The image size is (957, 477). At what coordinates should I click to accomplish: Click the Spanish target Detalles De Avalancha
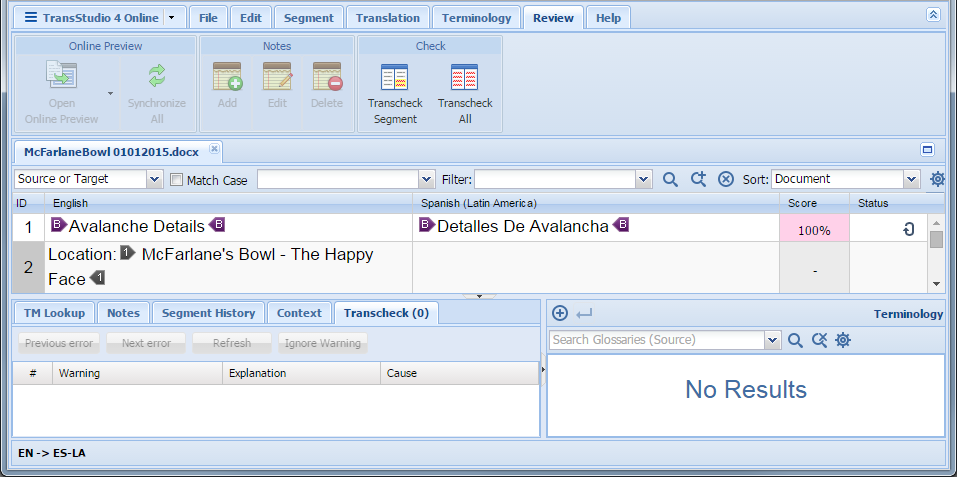pyautogui.click(x=523, y=227)
